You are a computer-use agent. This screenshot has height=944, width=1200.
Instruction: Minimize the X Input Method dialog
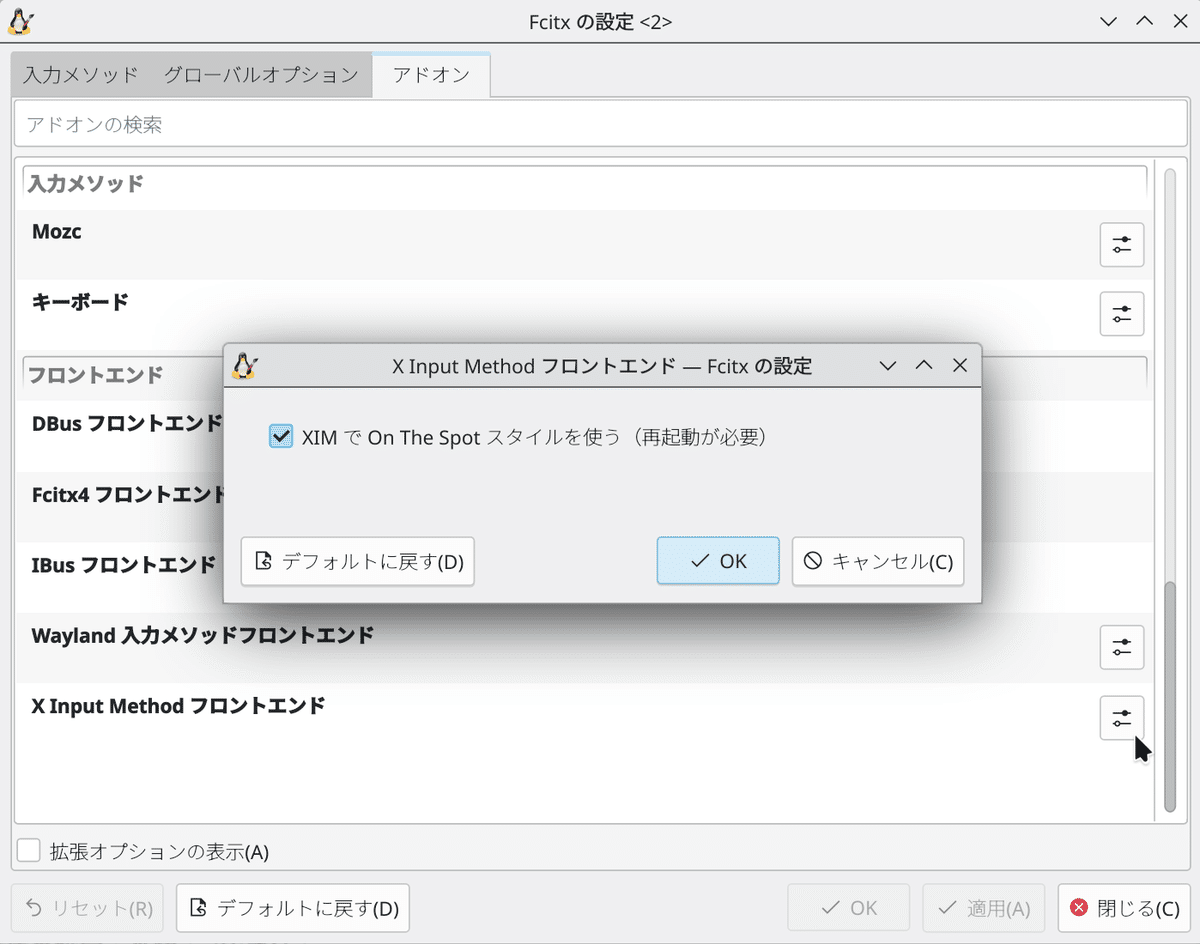pyautogui.click(x=887, y=366)
